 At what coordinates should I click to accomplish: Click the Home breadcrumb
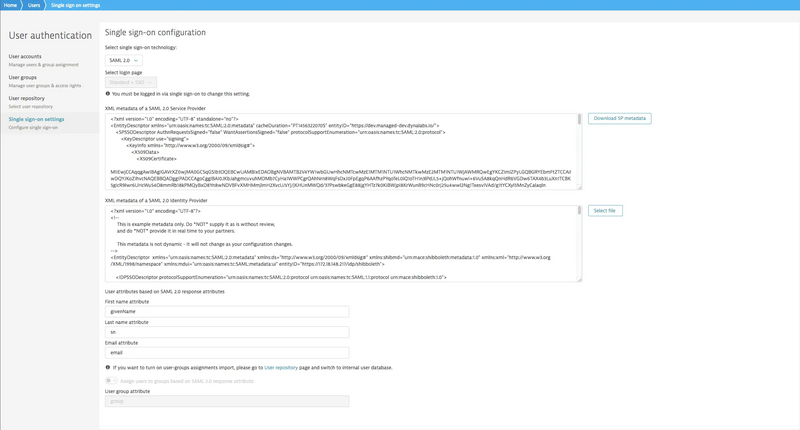(x=10, y=5)
